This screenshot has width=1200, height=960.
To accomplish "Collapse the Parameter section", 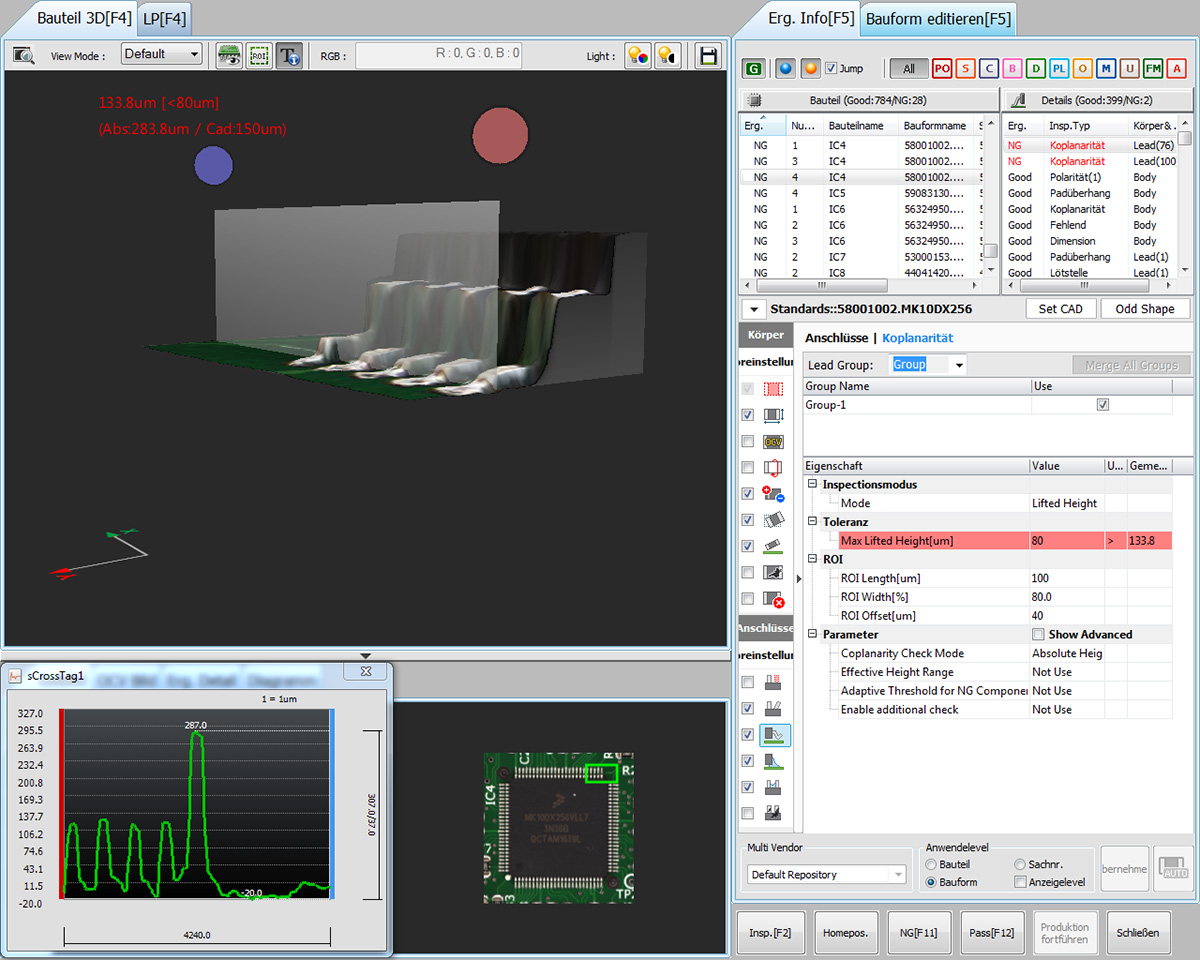I will (812, 635).
